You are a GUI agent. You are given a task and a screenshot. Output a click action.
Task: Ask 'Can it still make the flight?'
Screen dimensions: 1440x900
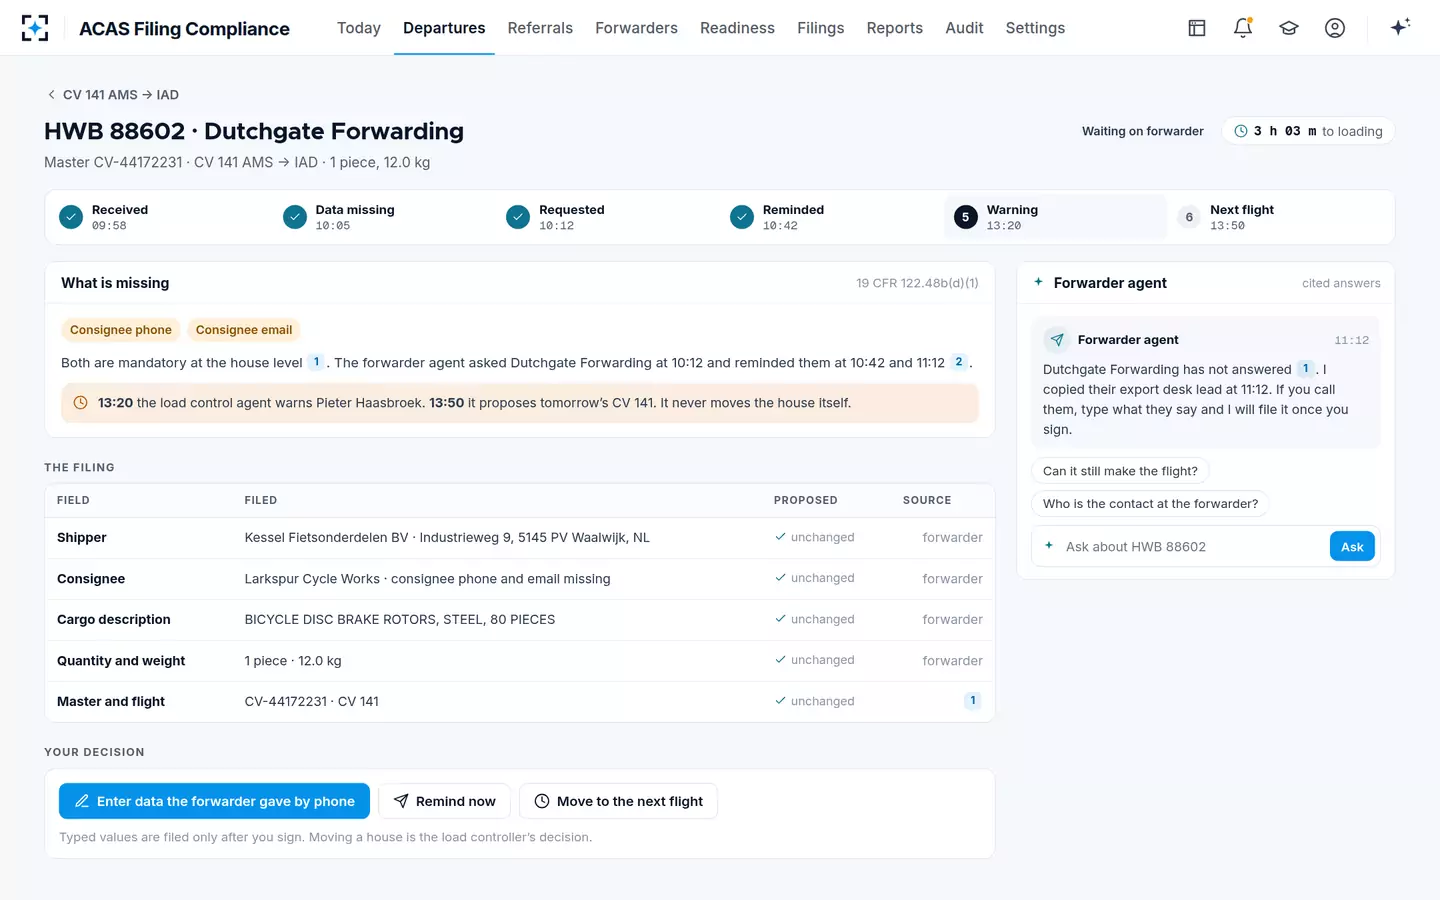click(x=1120, y=471)
